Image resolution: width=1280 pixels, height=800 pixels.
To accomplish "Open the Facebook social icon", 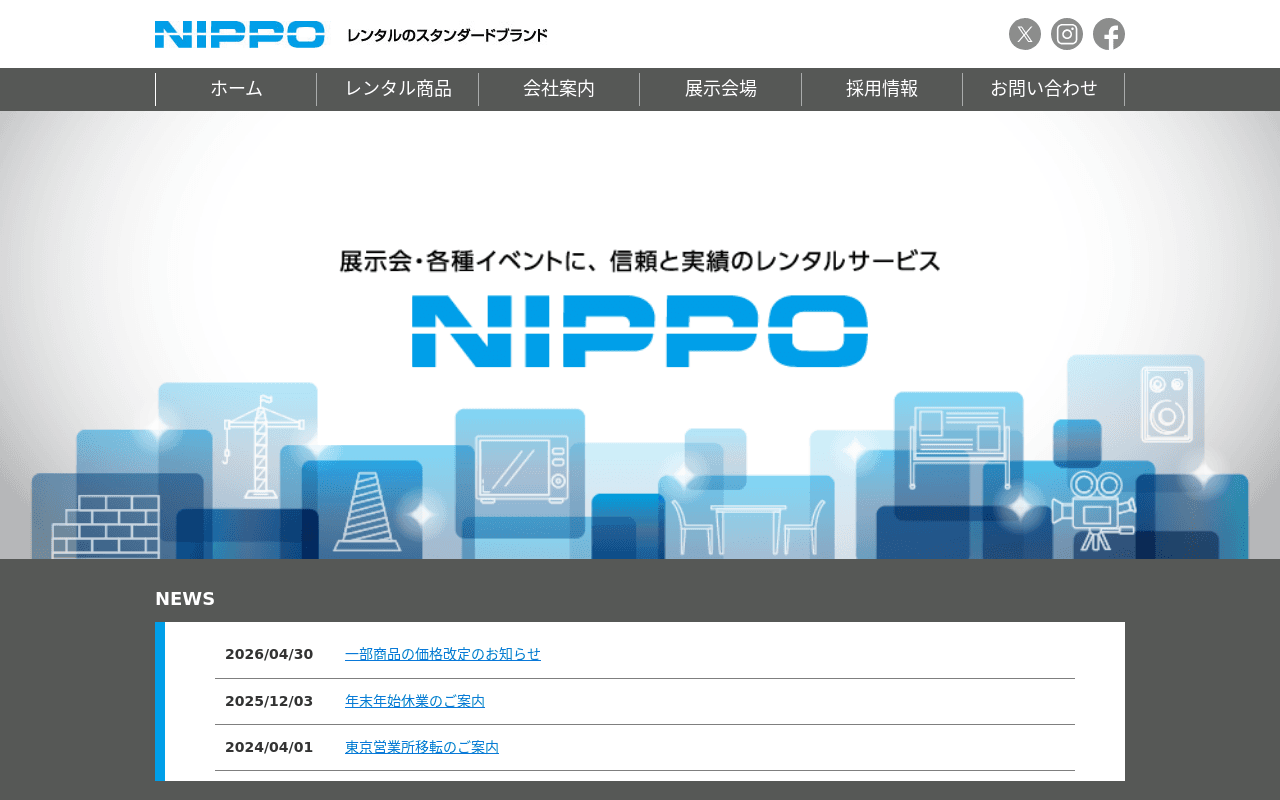I will point(1109,34).
